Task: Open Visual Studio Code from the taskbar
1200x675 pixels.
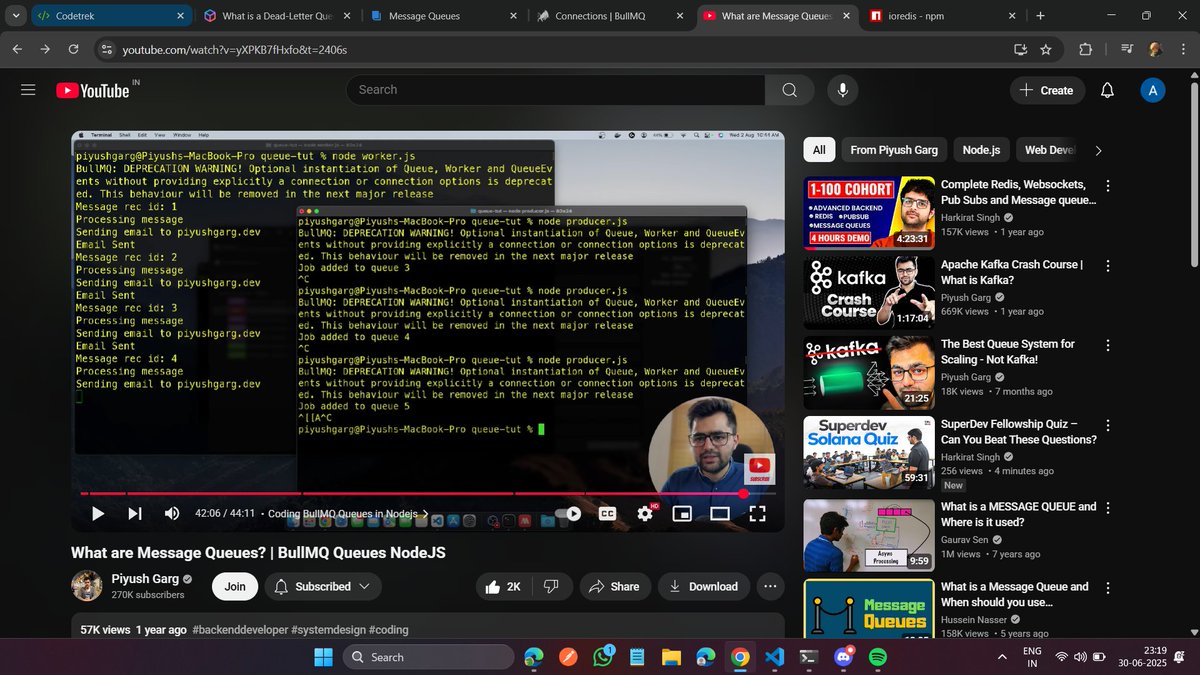Action: coord(774,657)
